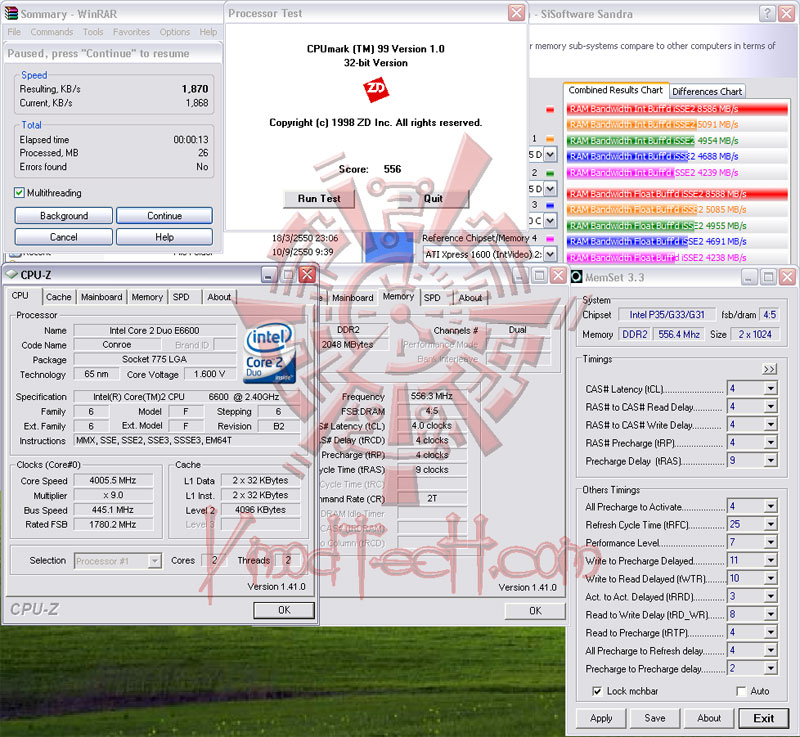The height and width of the screenshot is (737, 800).
Task: Click the Intel Core 2 Duo logo
Action: (269, 352)
